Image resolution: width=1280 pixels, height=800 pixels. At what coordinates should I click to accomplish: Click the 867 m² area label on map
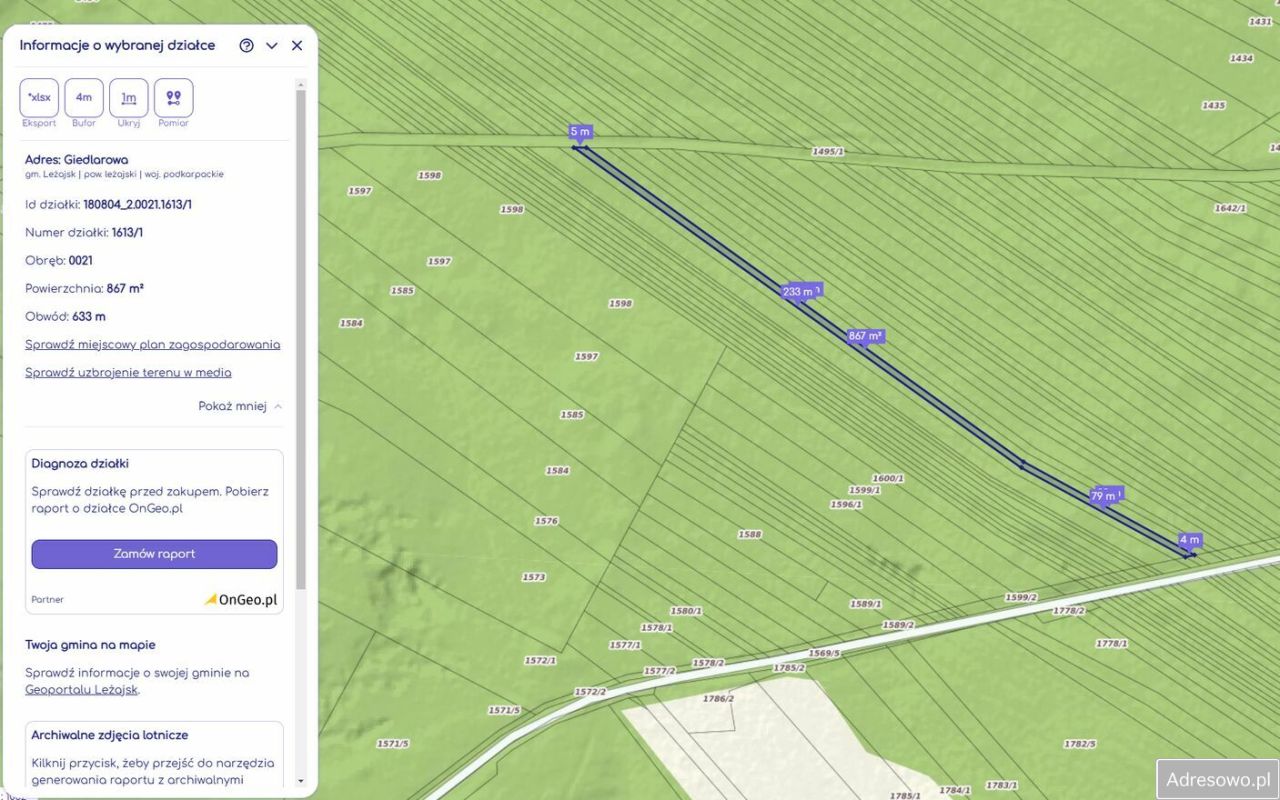click(x=865, y=336)
